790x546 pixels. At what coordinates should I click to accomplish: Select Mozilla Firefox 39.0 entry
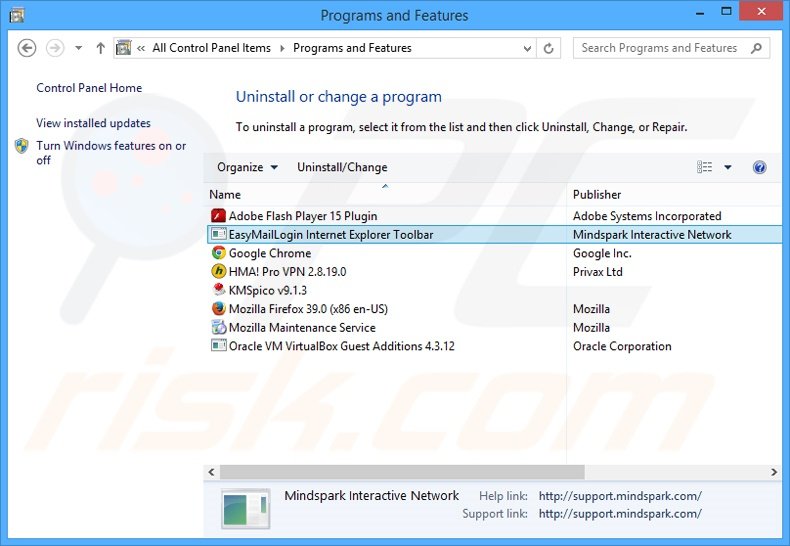[308, 309]
